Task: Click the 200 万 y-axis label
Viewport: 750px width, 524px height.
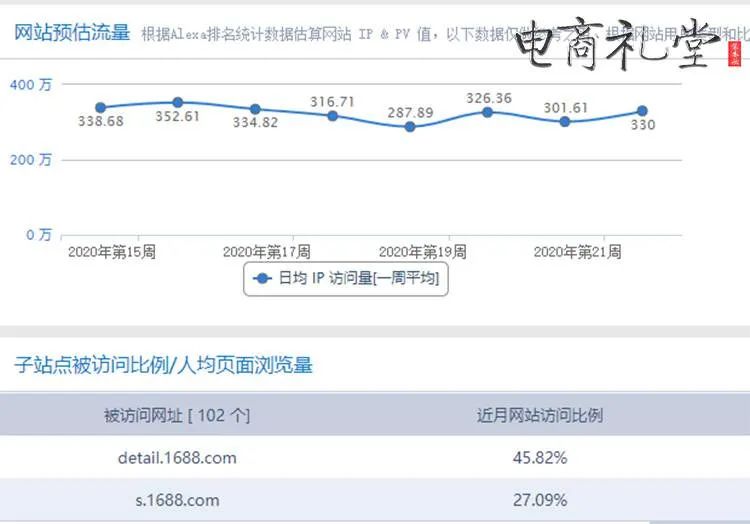Action: 31,160
